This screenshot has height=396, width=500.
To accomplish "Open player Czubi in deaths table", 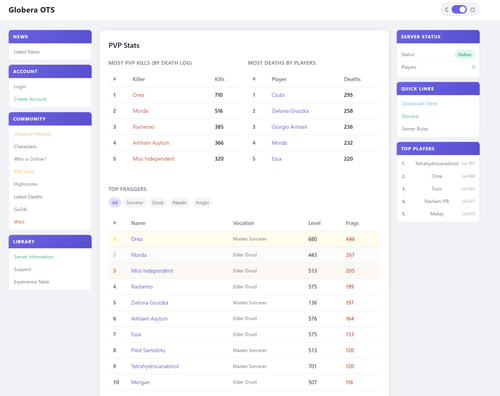I will point(278,95).
